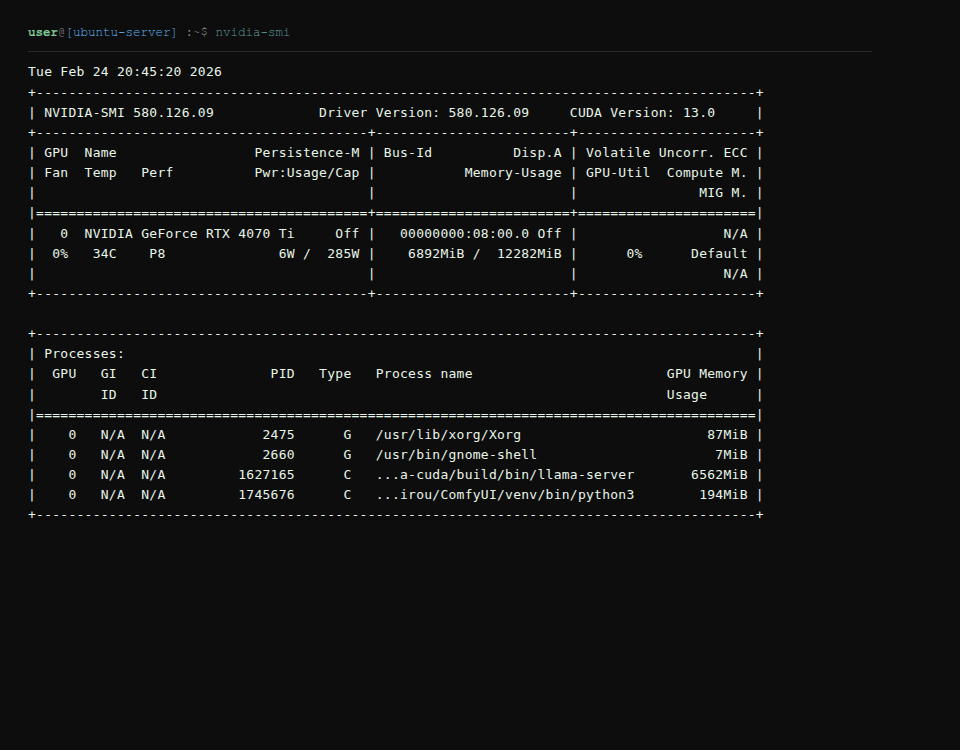
Task: Click memory usage '194MiB'
Action: click(x=723, y=495)
